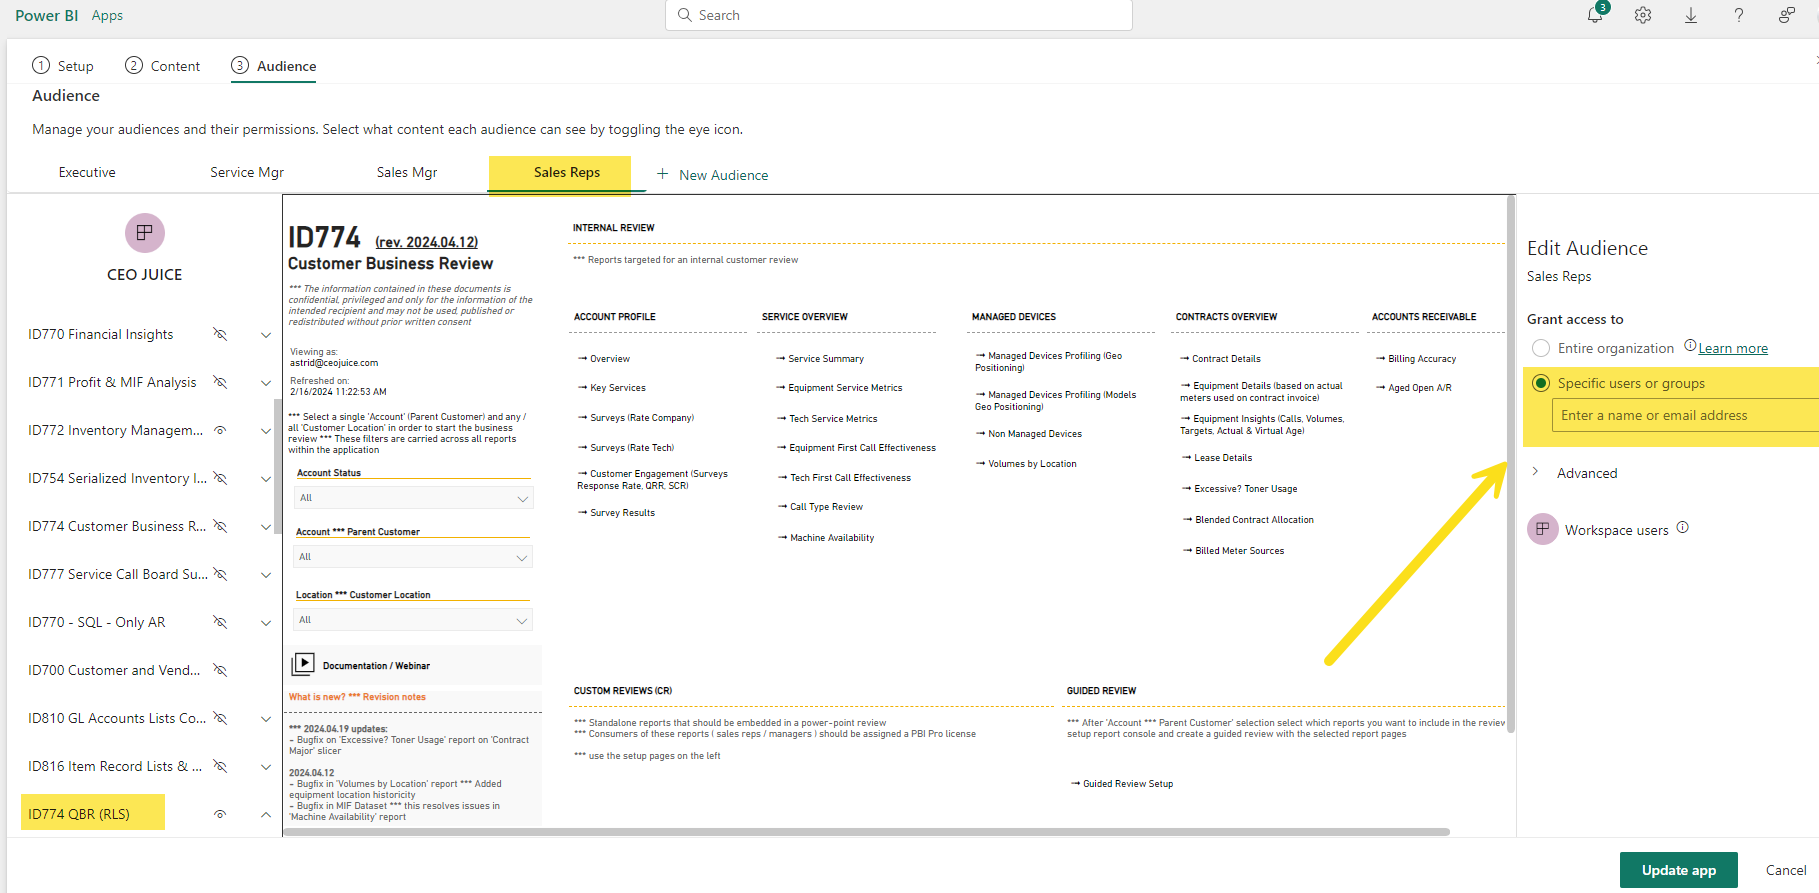The image size is (1819, 893).
Task: Click the search magnifier icon
Action: click(685, 15)
